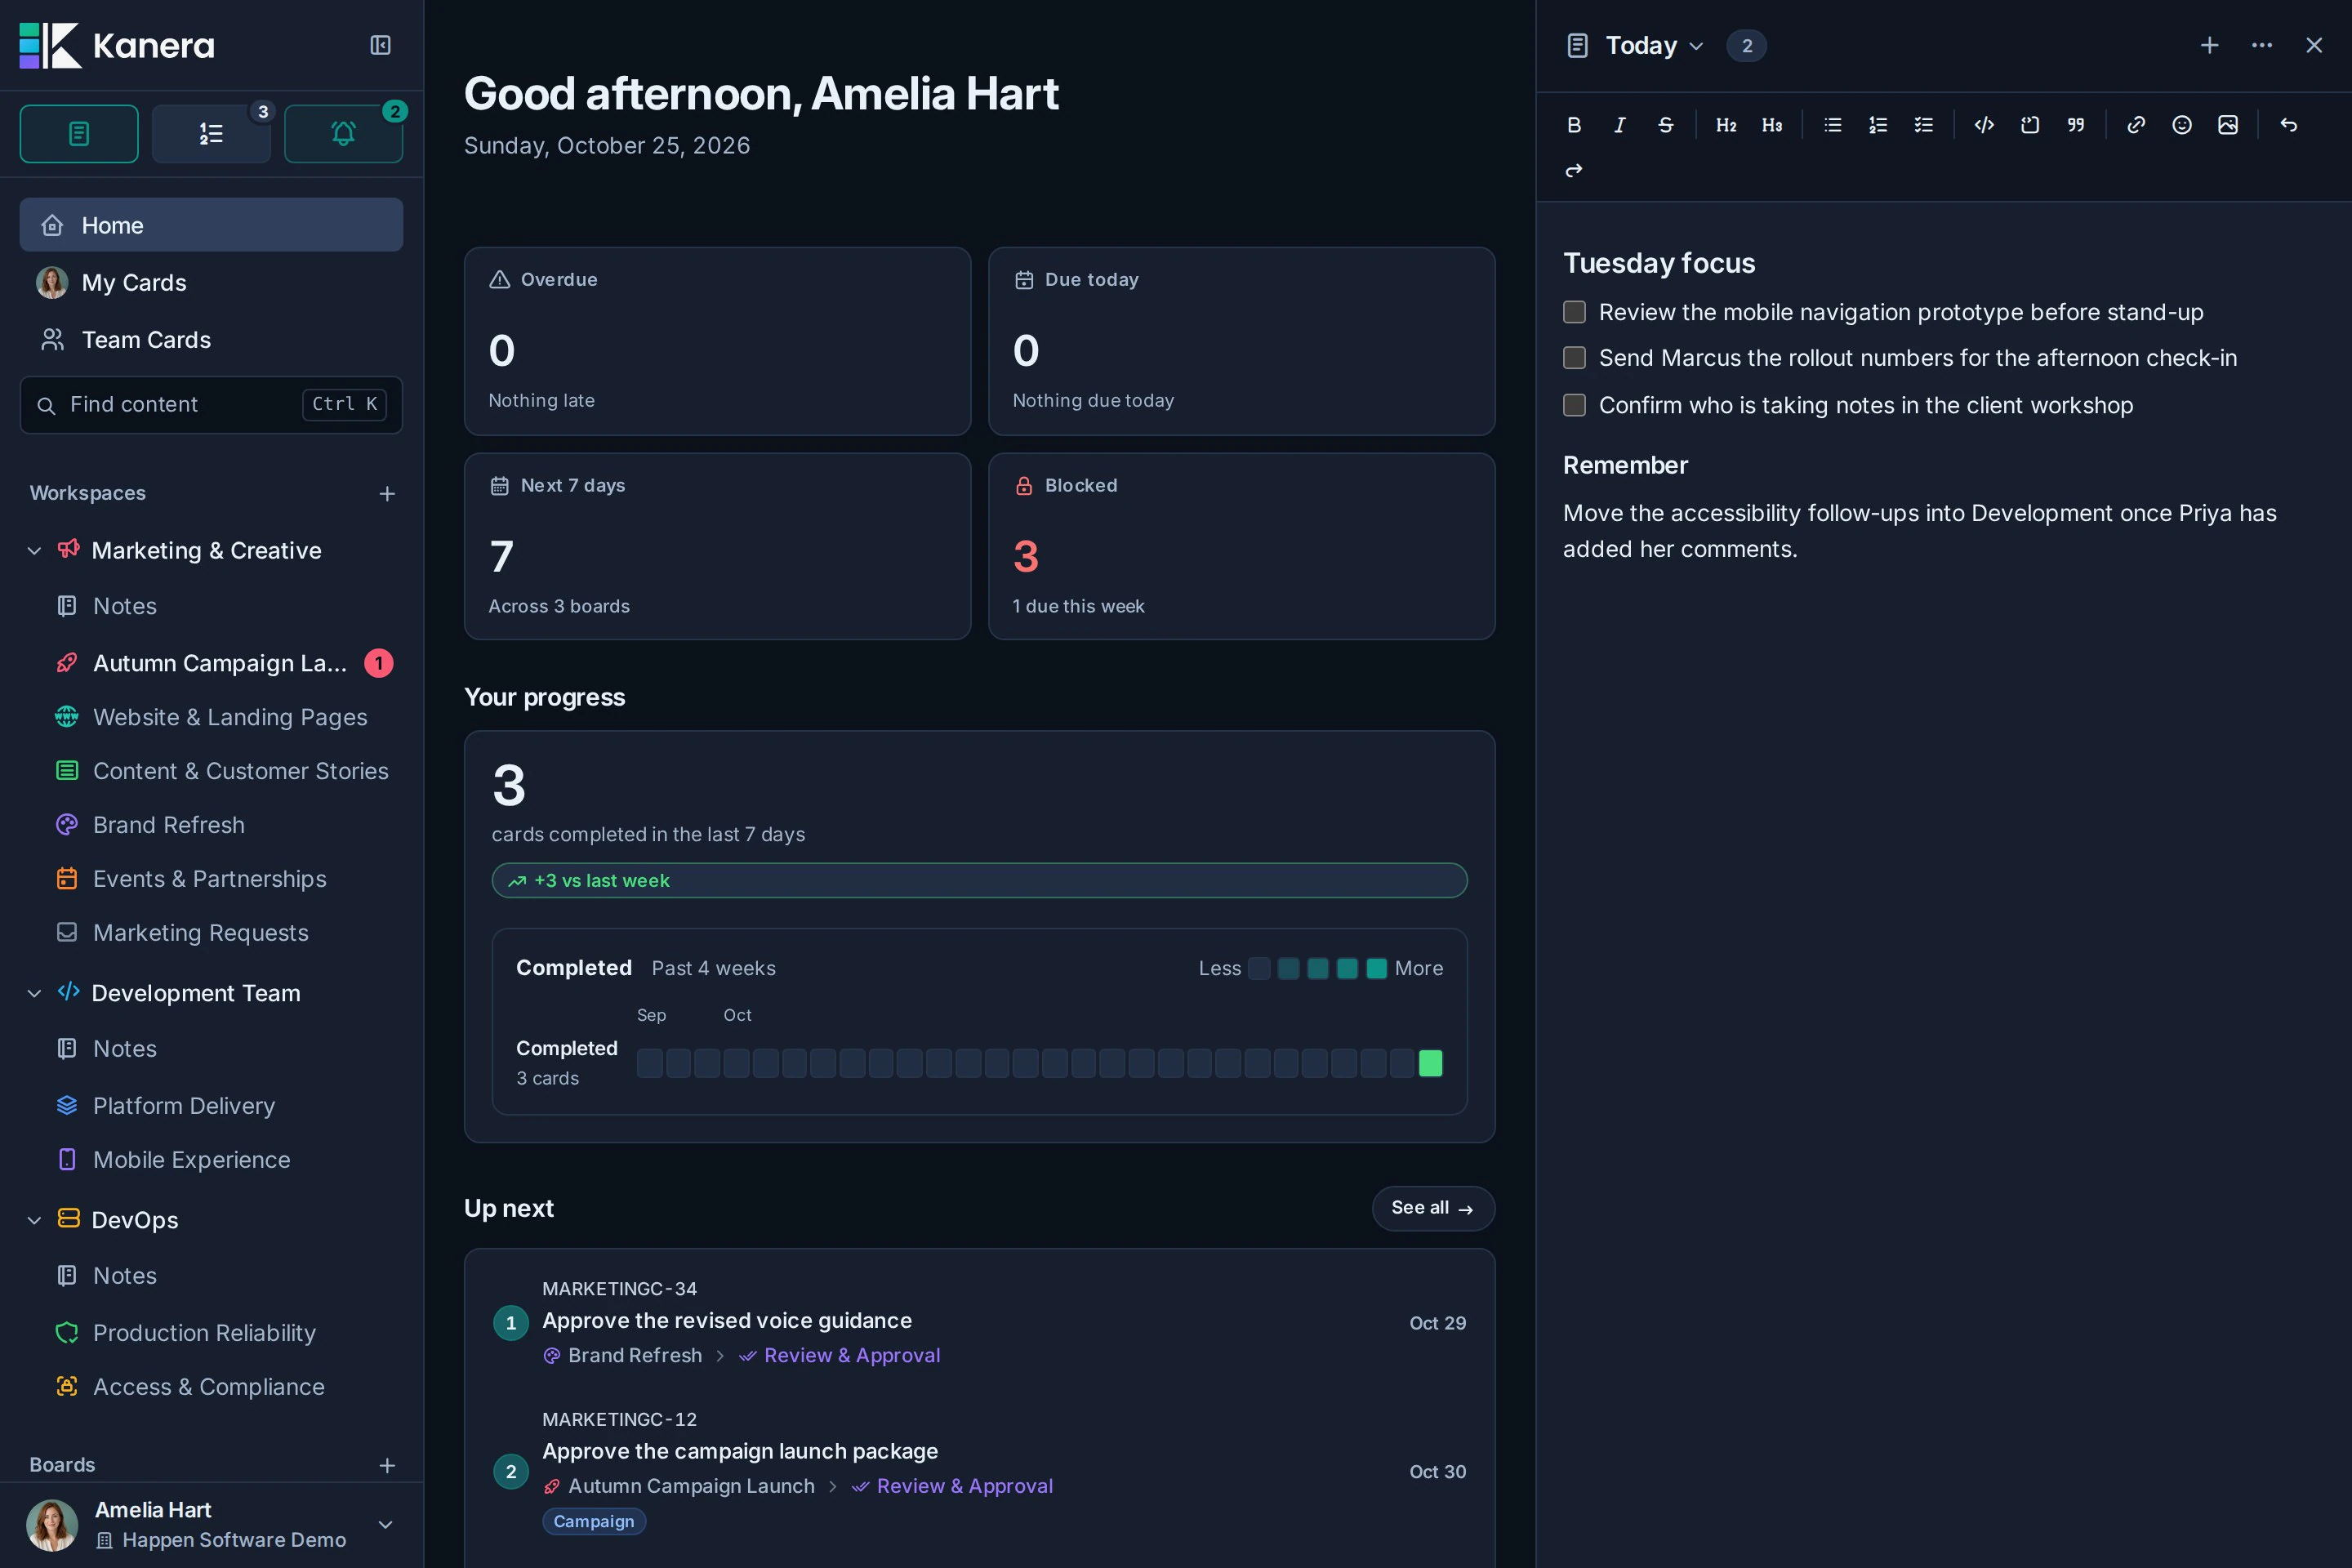The image size is (2352, 1568).
Task: Check 'Review the mobile navigation prototype' item
Action: coord(1575,312)
